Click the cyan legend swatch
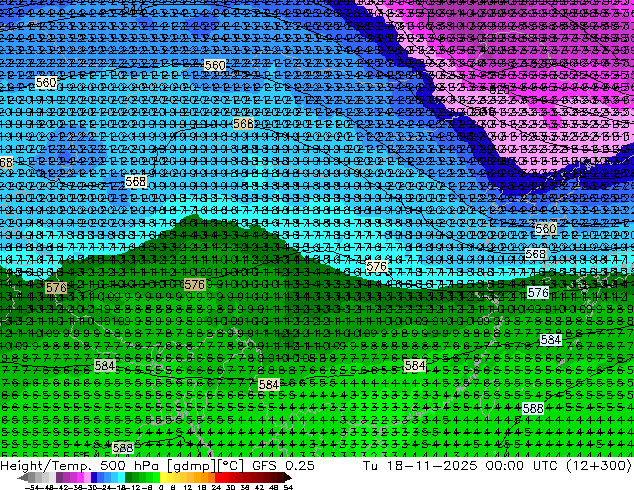 click(121, 478)
